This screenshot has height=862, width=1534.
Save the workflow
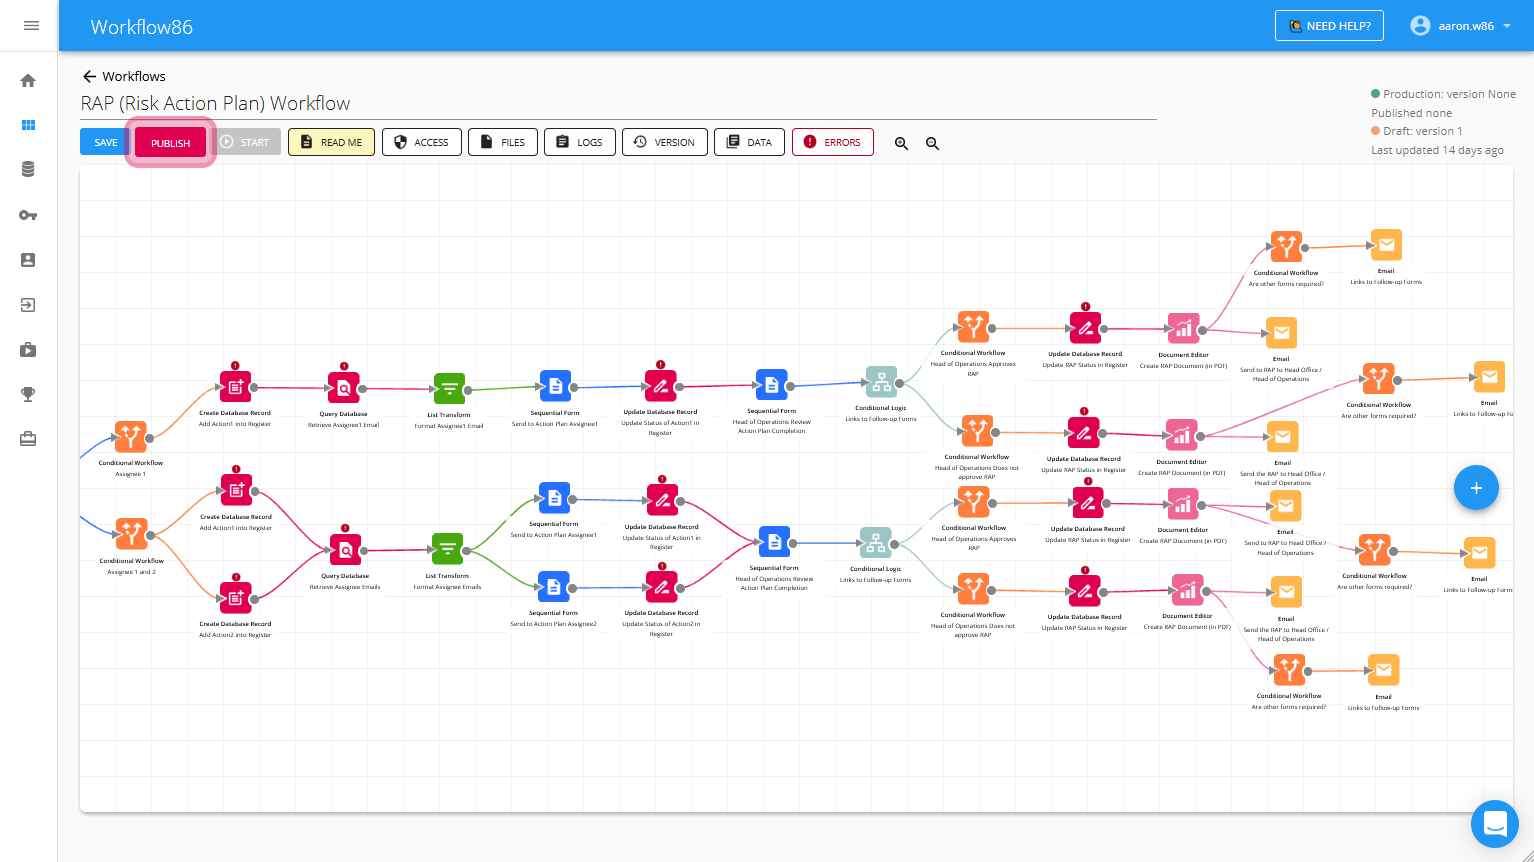click(x=105, y=143)
